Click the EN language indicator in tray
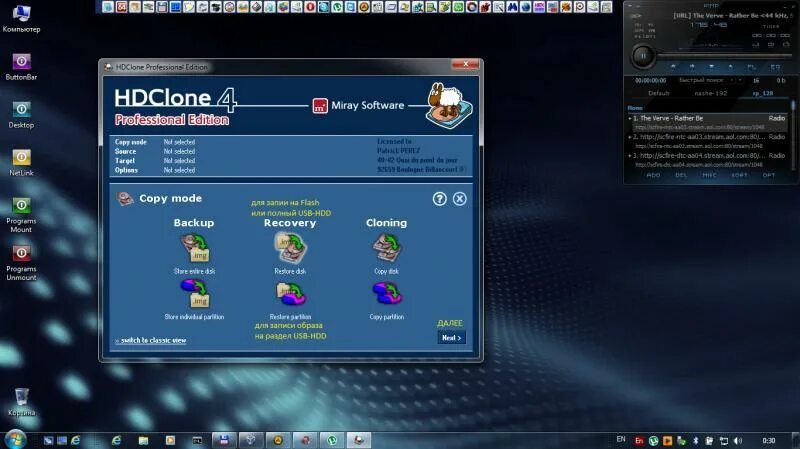Image resolution: width=800 pixels, height=449 pixels. [621, 439]
